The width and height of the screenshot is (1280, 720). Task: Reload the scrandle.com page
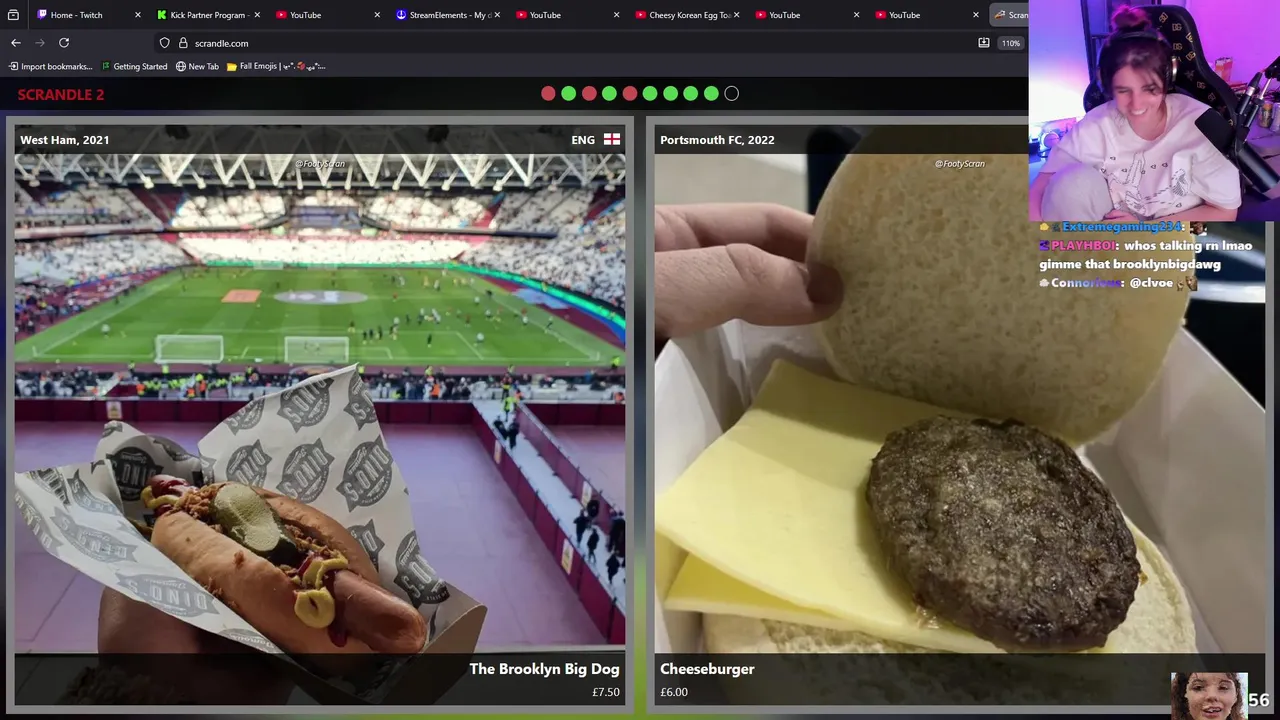tap(64, 43)
